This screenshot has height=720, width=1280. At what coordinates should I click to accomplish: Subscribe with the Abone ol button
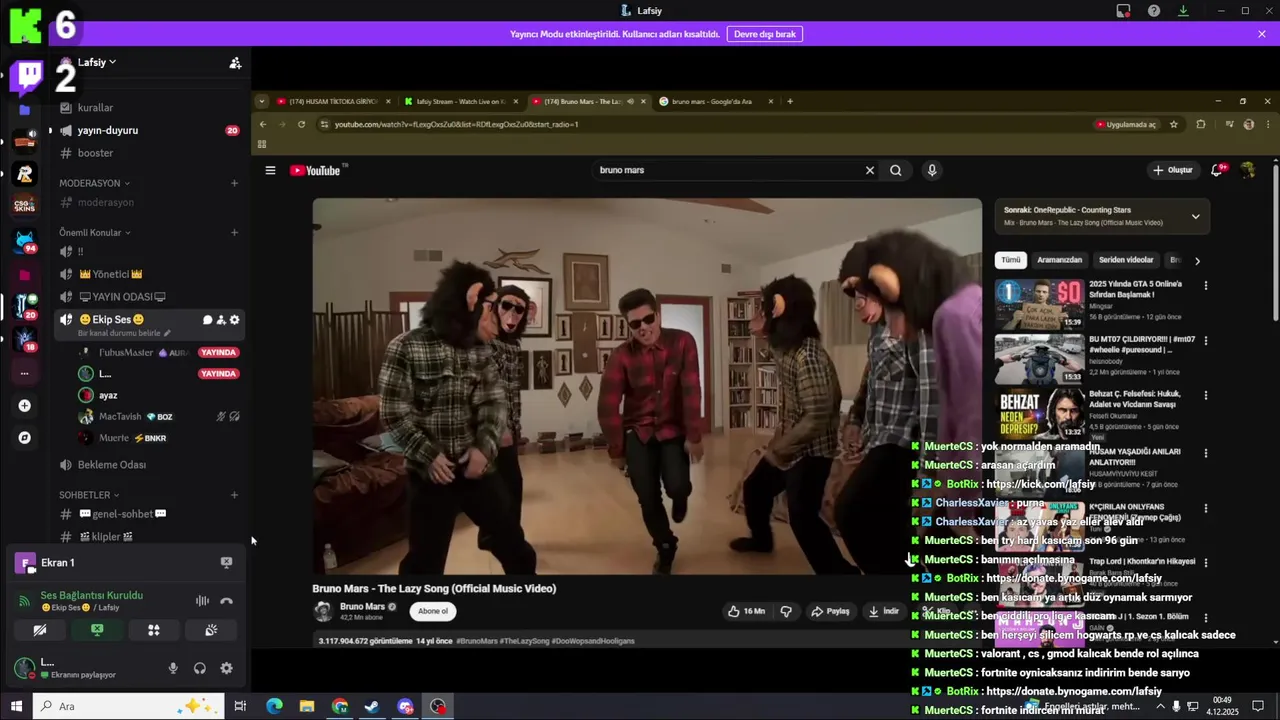tap(433, 611)
